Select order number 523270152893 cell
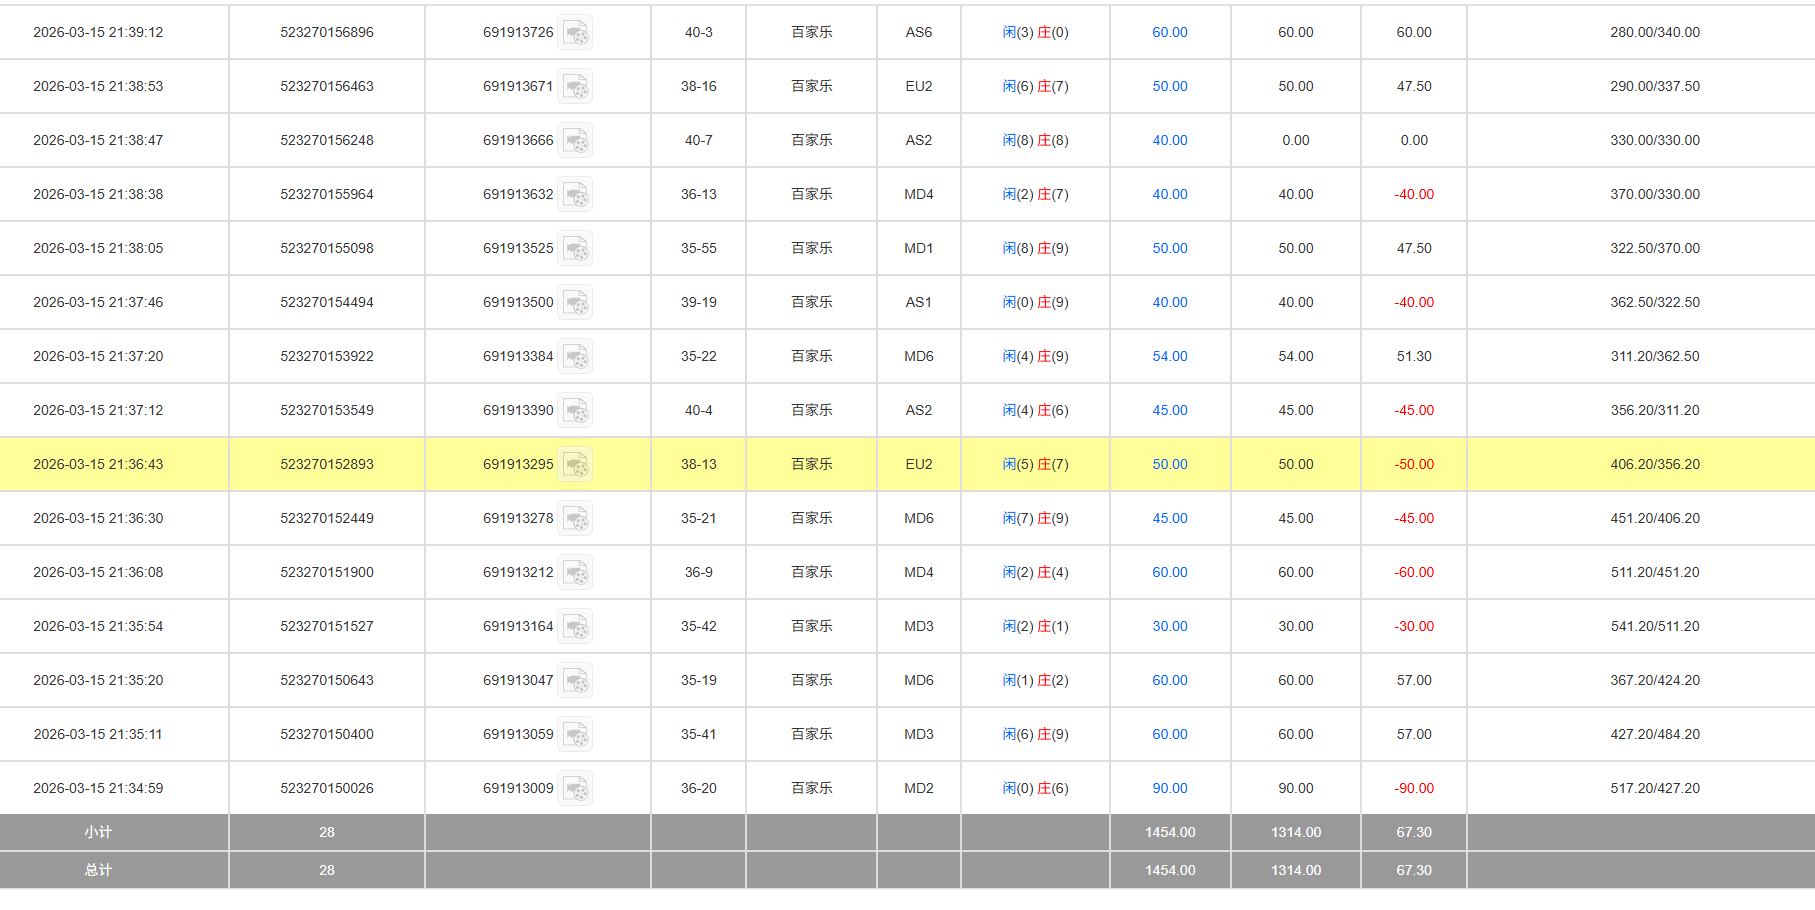The height and width of the screenshot is (910, 1815). 327,465
